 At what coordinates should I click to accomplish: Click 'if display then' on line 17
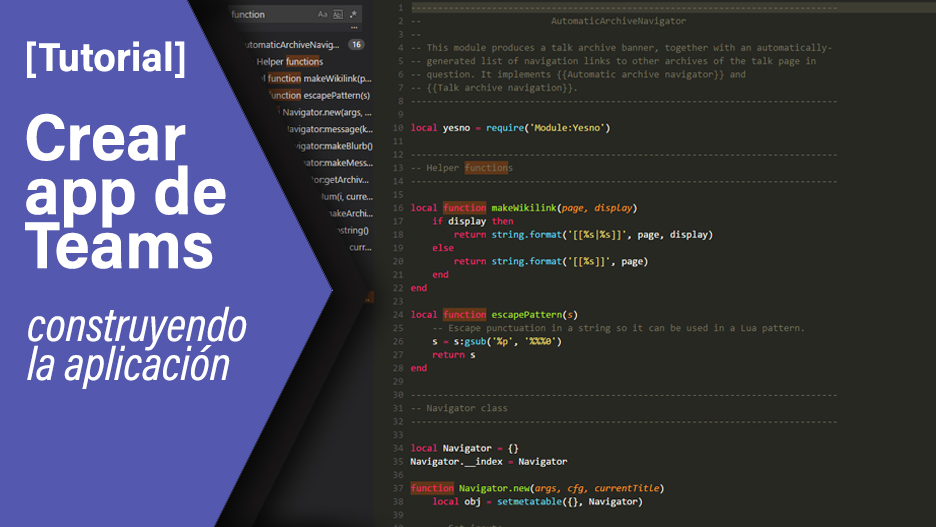coord(473,221)
